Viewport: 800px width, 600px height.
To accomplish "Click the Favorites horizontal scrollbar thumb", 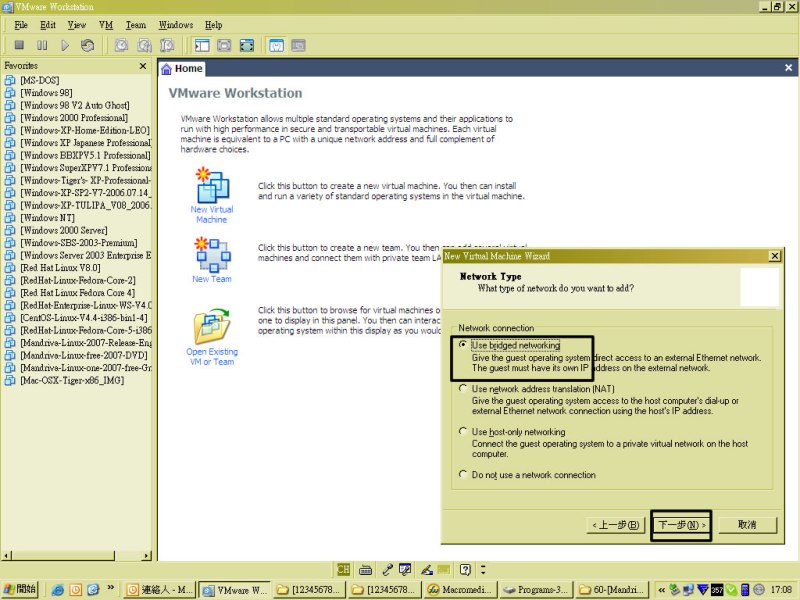I will [x=63, y=556].
